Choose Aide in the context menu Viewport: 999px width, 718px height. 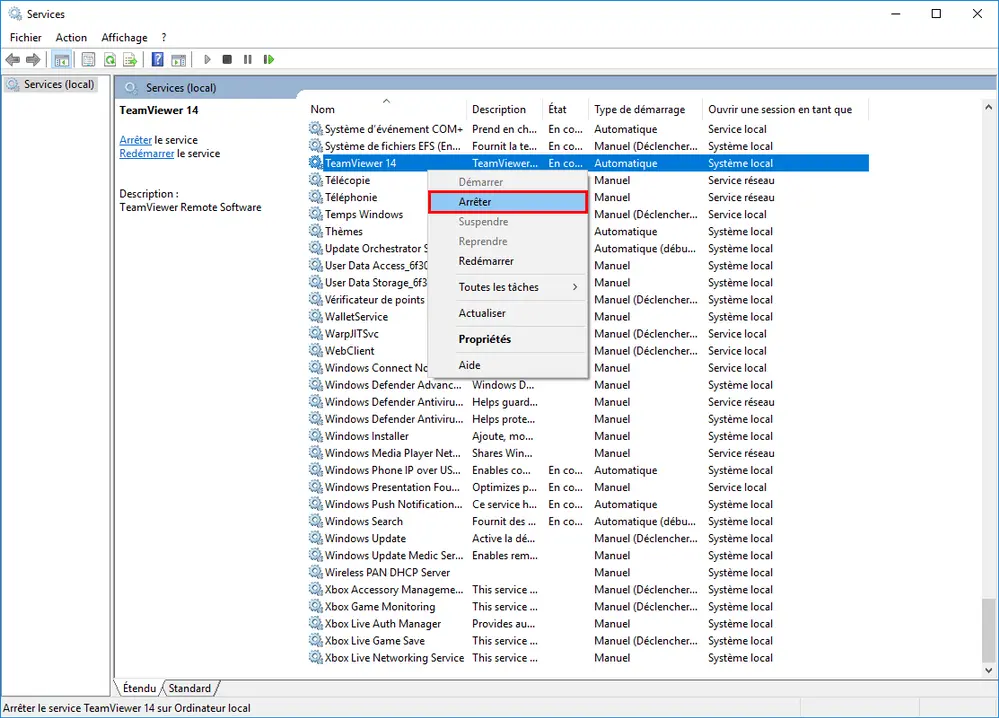[507, 365]
